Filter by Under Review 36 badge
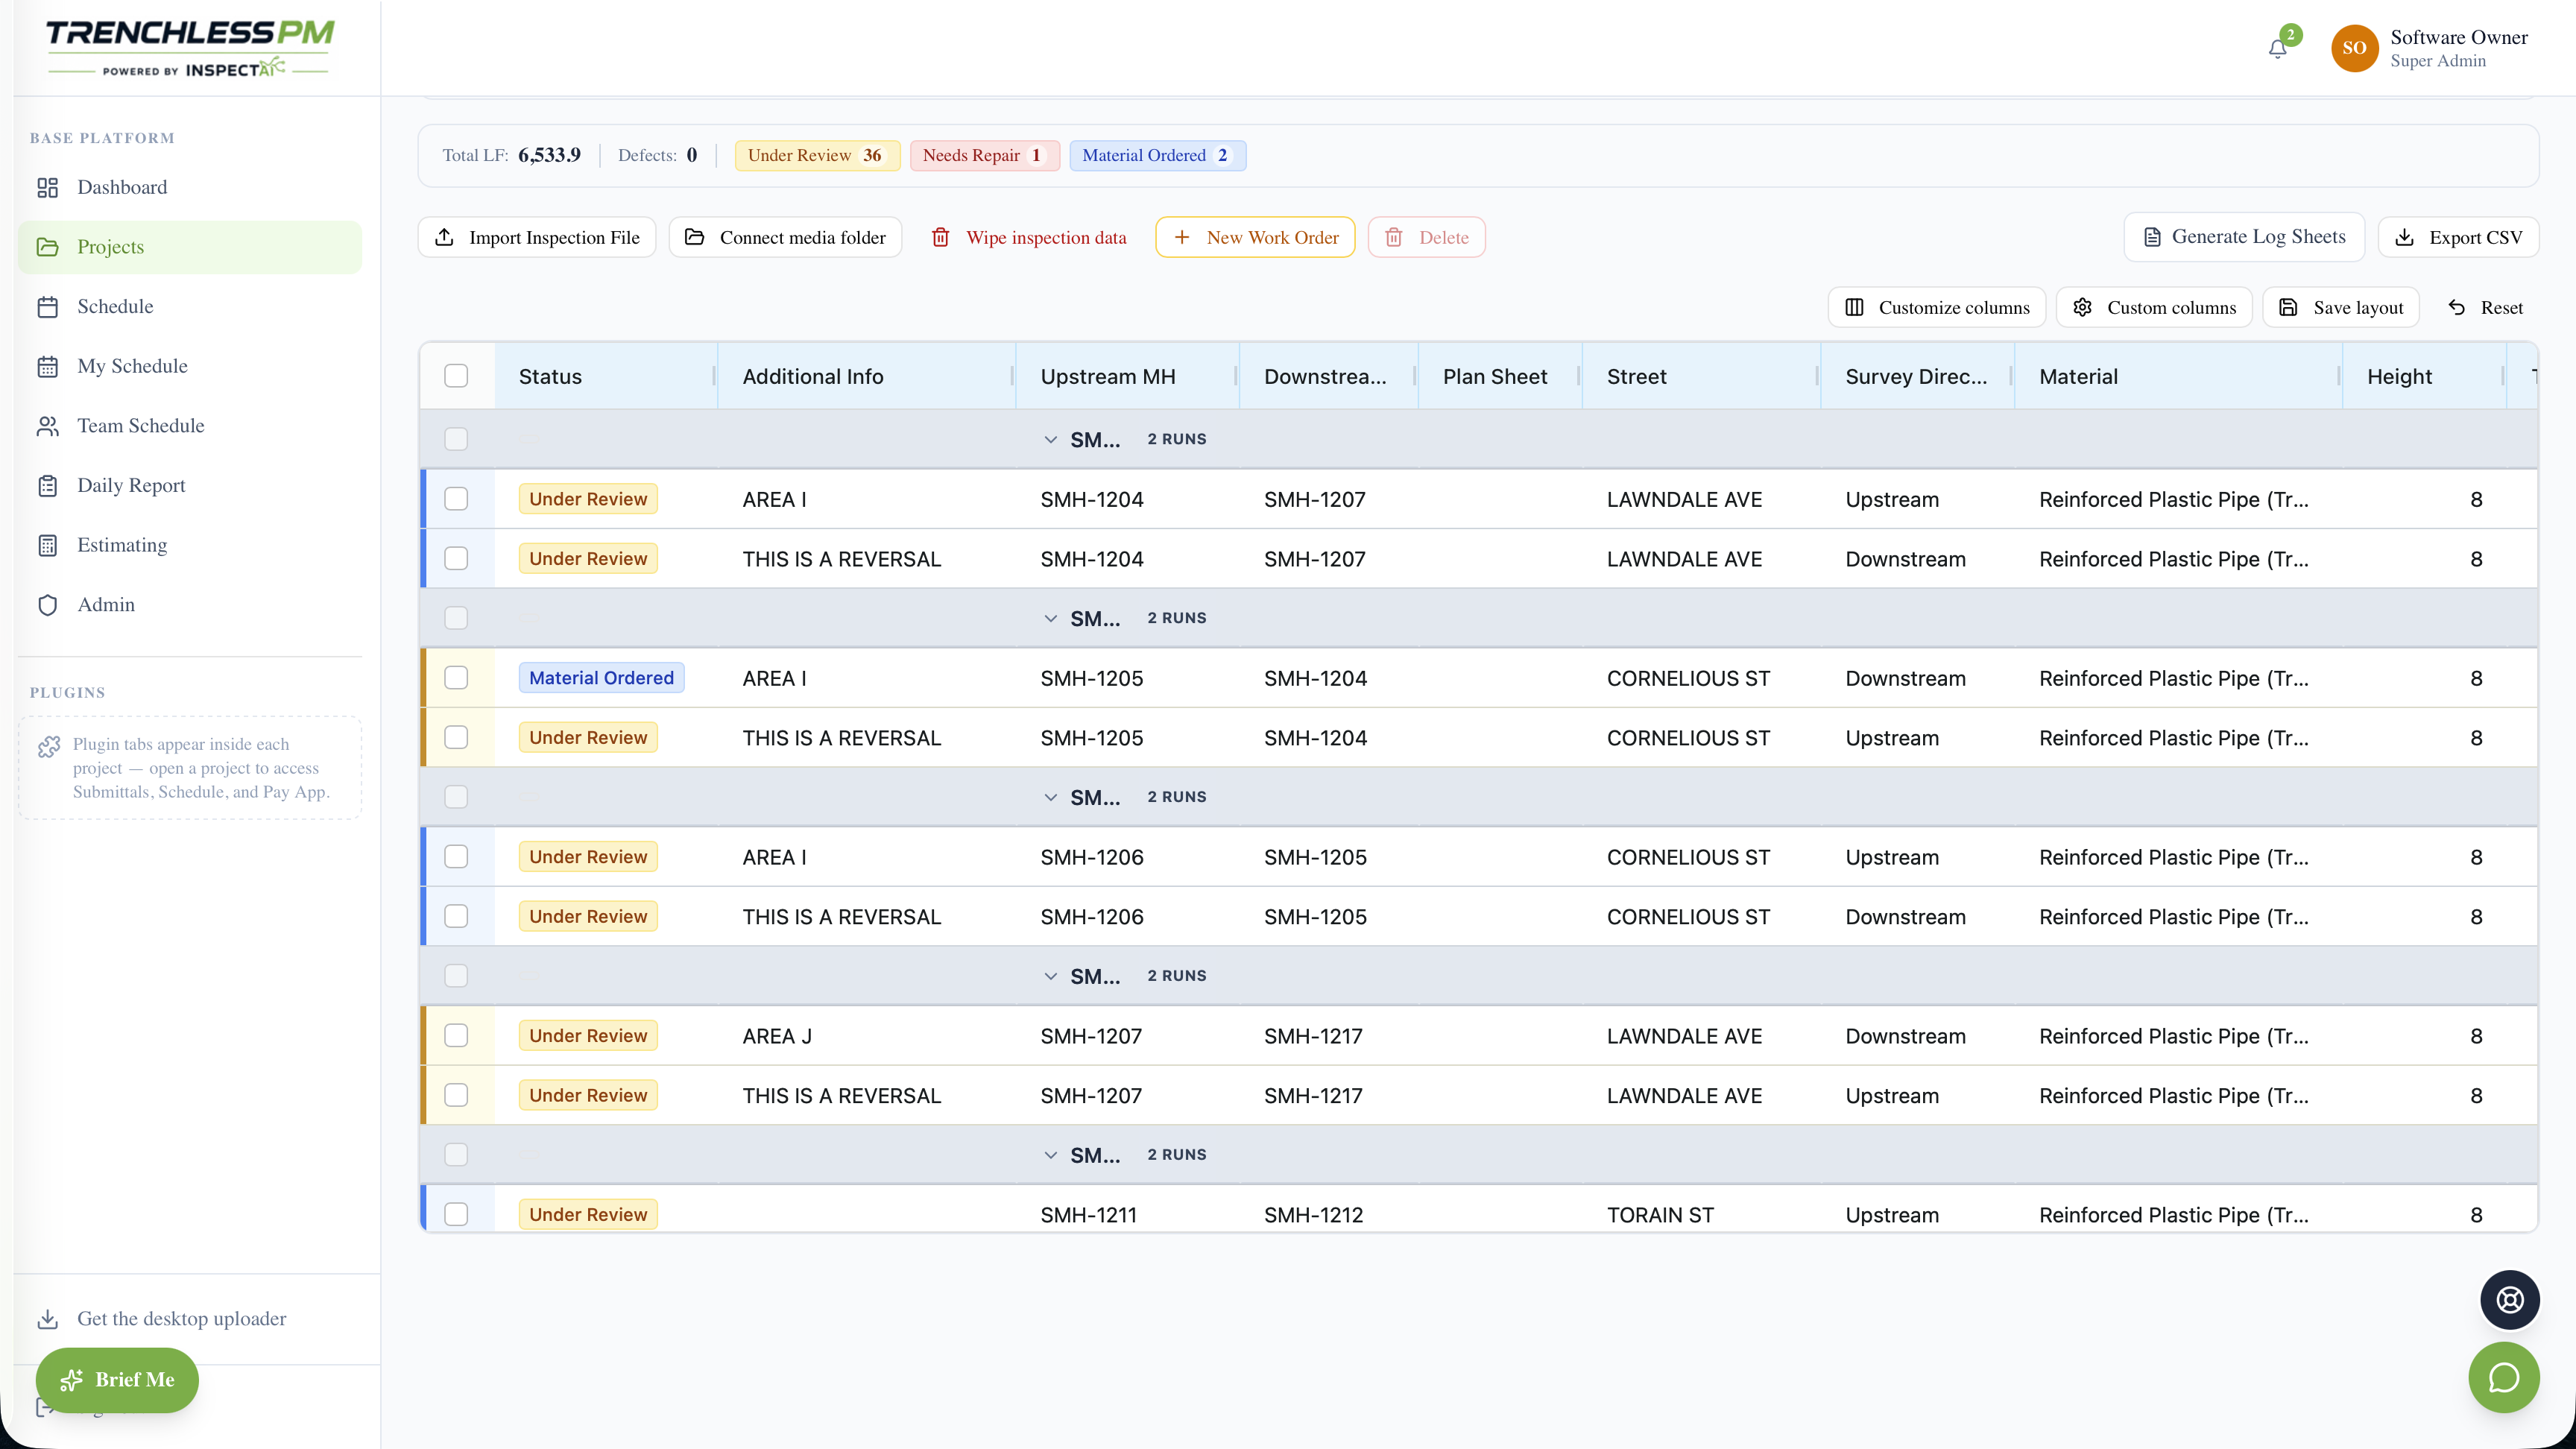The height and width of the screenshot is (1449, 2576). coord(817,155)
